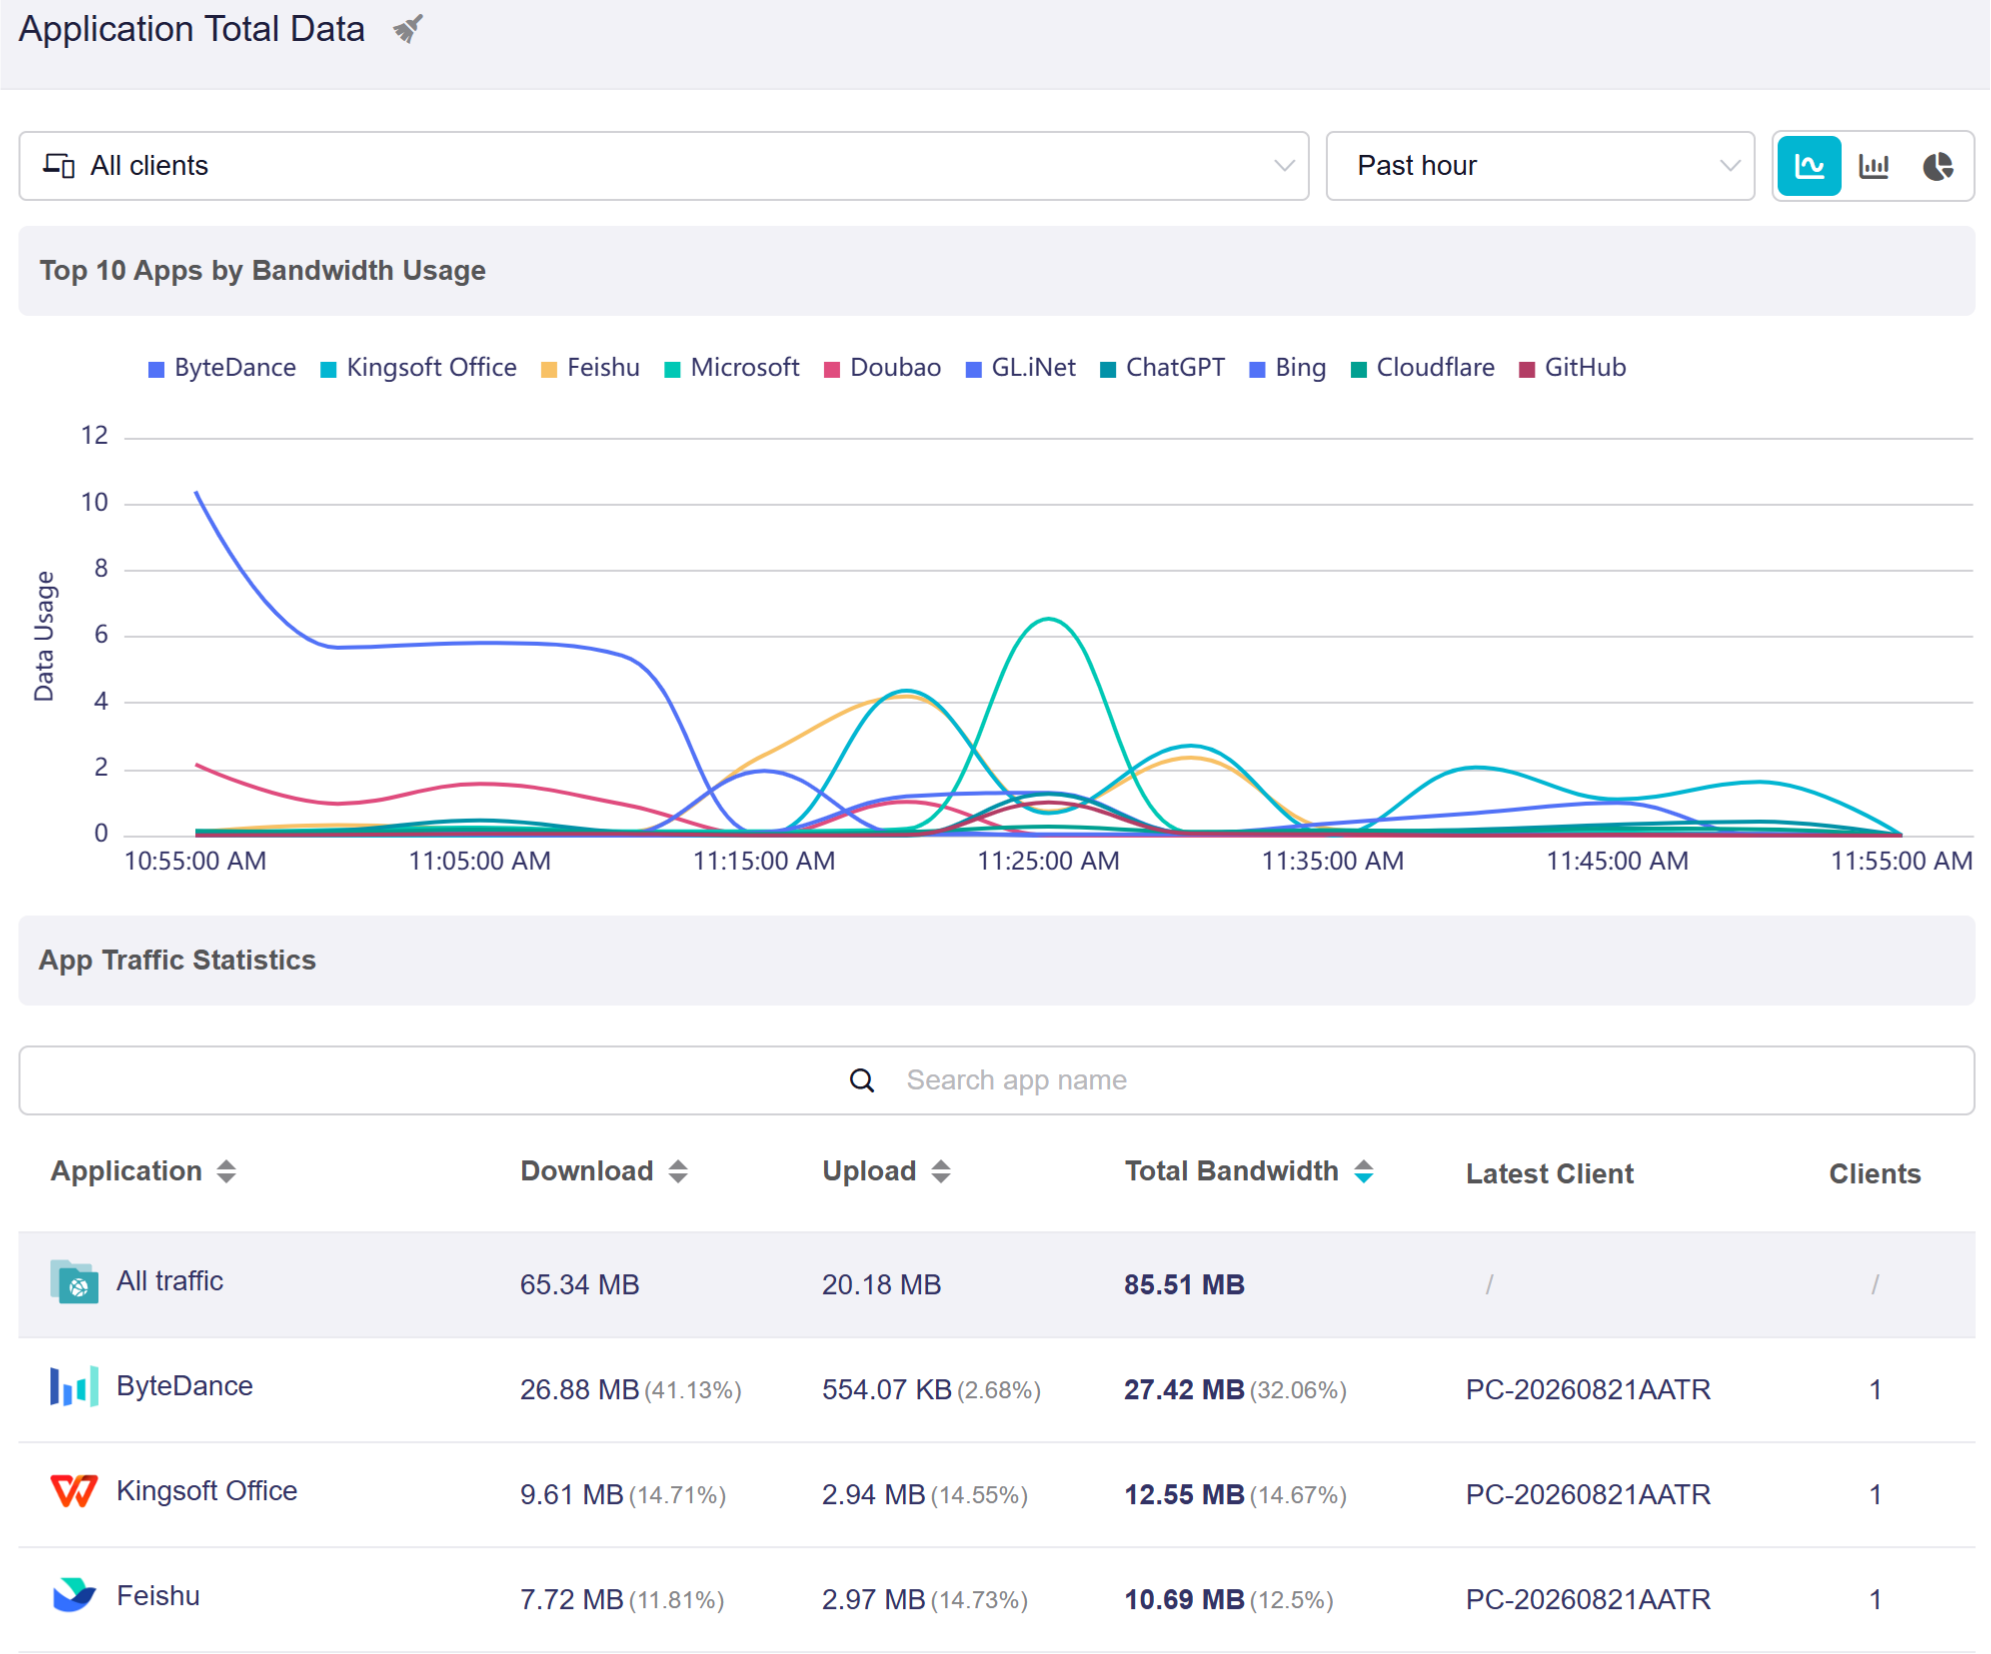Click ByteDance's latest client PC-20260821AATR

pos(1588,1390)
